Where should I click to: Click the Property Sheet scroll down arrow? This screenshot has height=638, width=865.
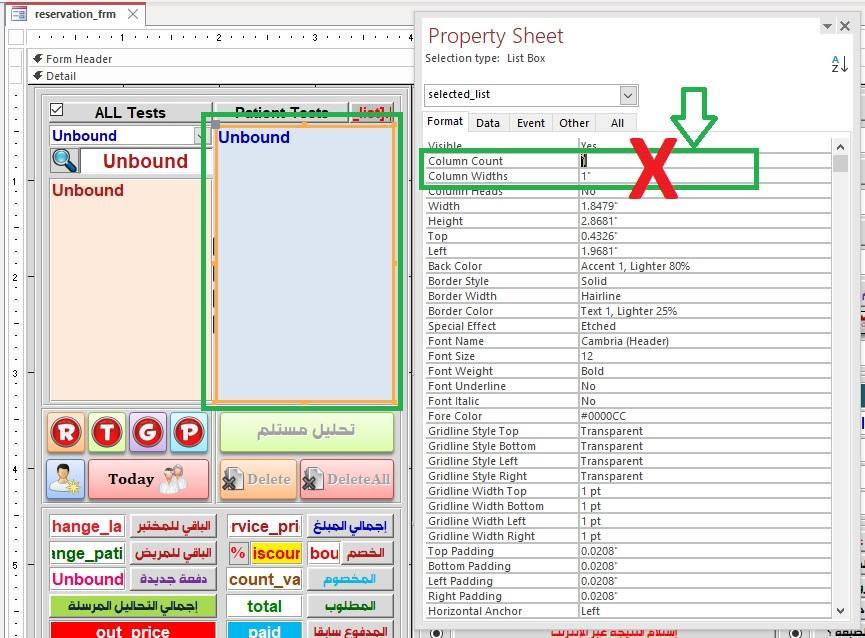coord(840,610)
